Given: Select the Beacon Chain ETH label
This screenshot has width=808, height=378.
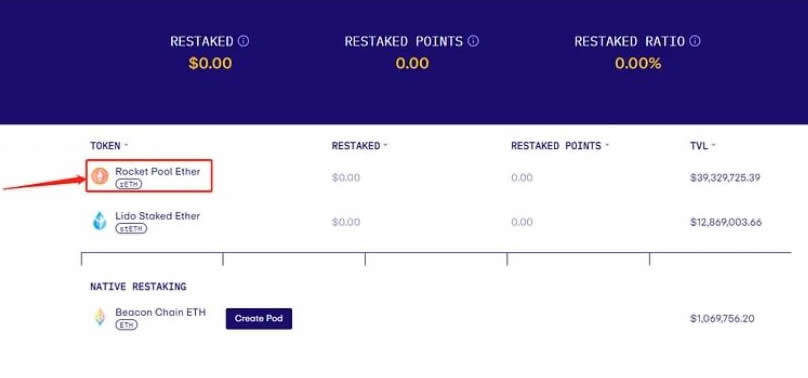Looking at the screenshot, I should pyautogui.click(x=160, y=312).
